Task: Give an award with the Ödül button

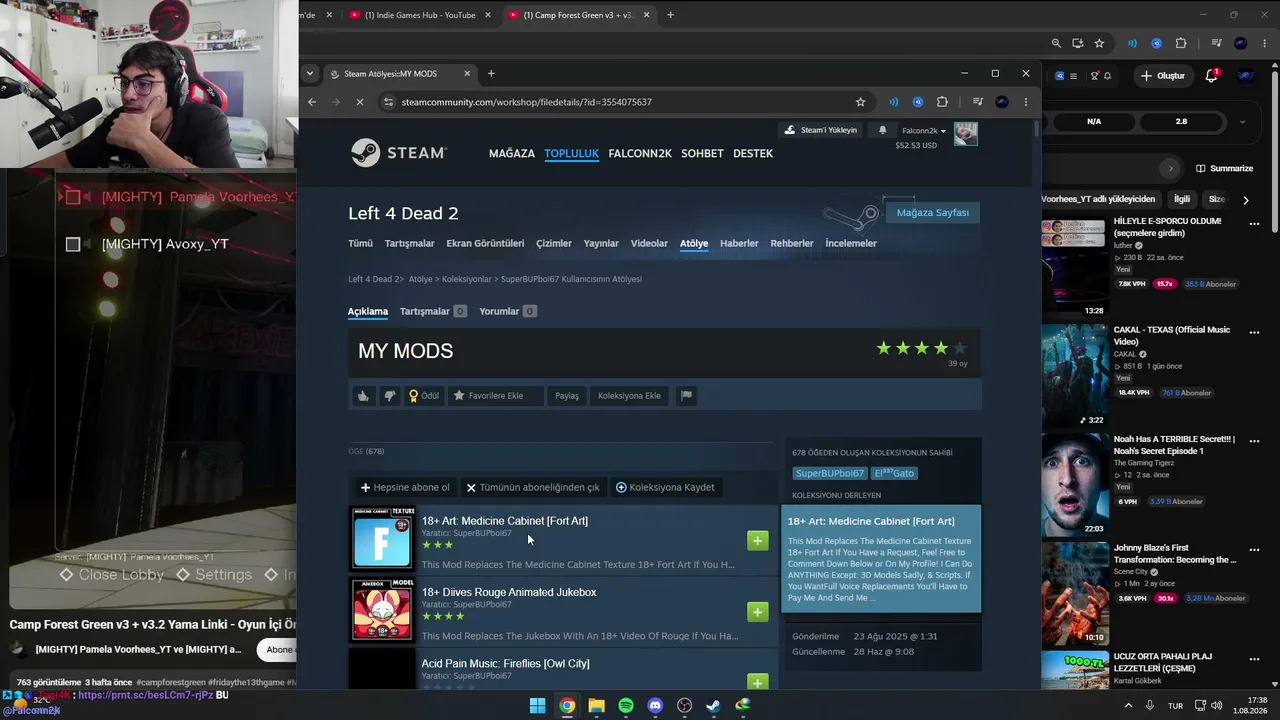Action: tap(424, 396)
